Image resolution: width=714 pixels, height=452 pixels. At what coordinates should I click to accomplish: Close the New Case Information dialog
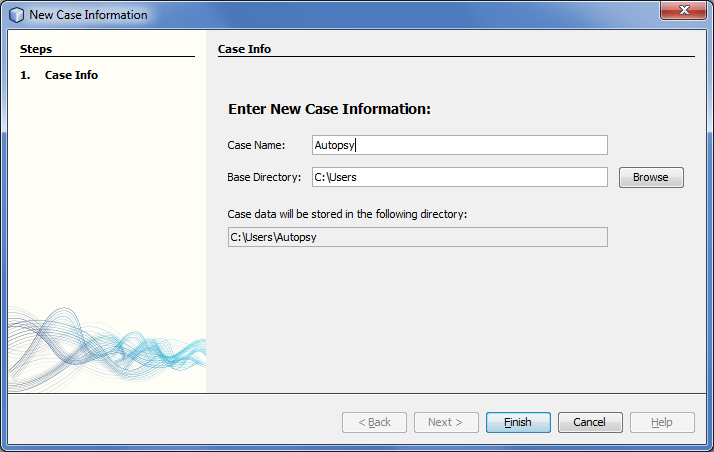point(683,10)
